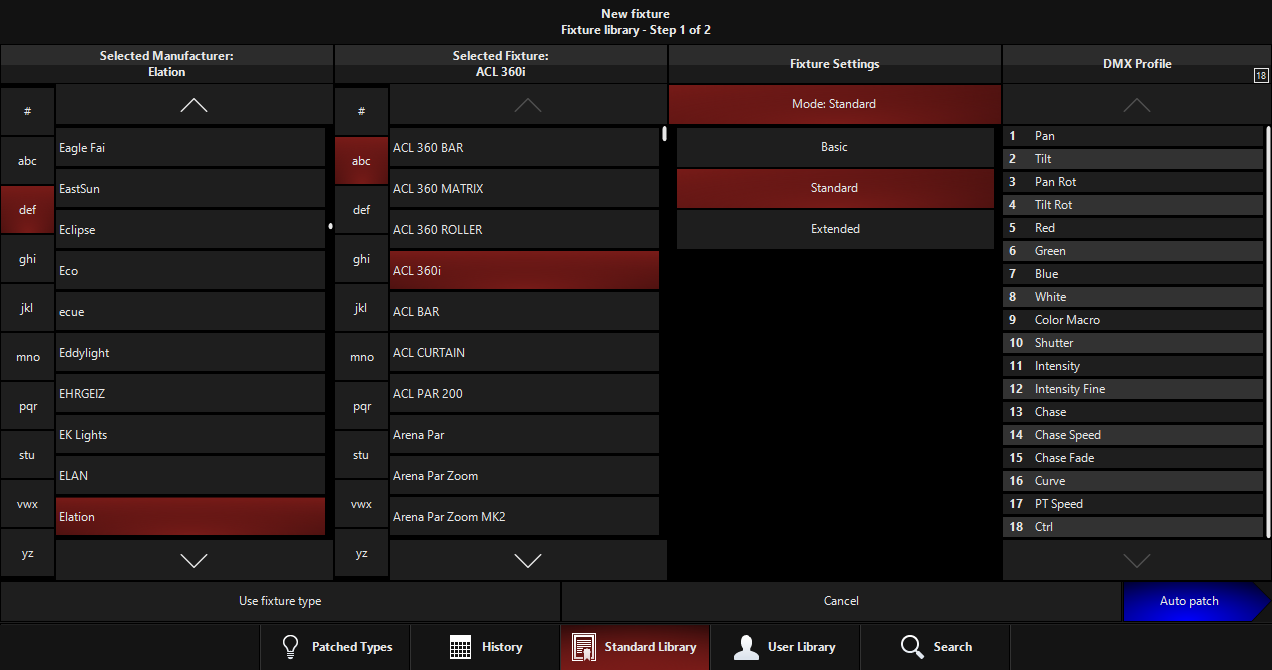Click the fixture list scrollbar thumb
The height and width of the screenshot is (670, 1272).
tap(664, 133)
